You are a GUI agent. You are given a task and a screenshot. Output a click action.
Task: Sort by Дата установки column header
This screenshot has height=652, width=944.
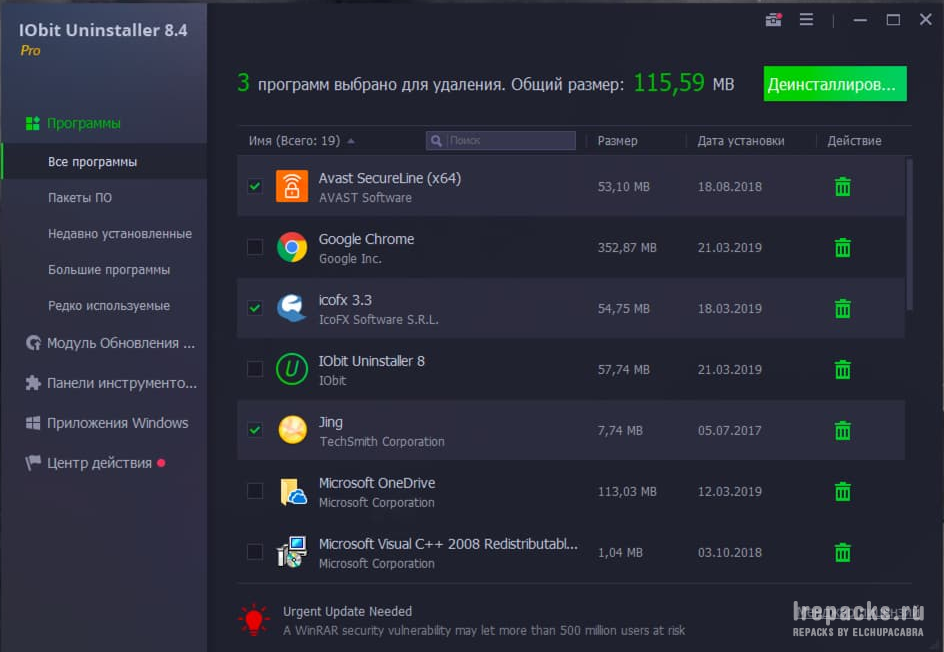coord(741,141)
